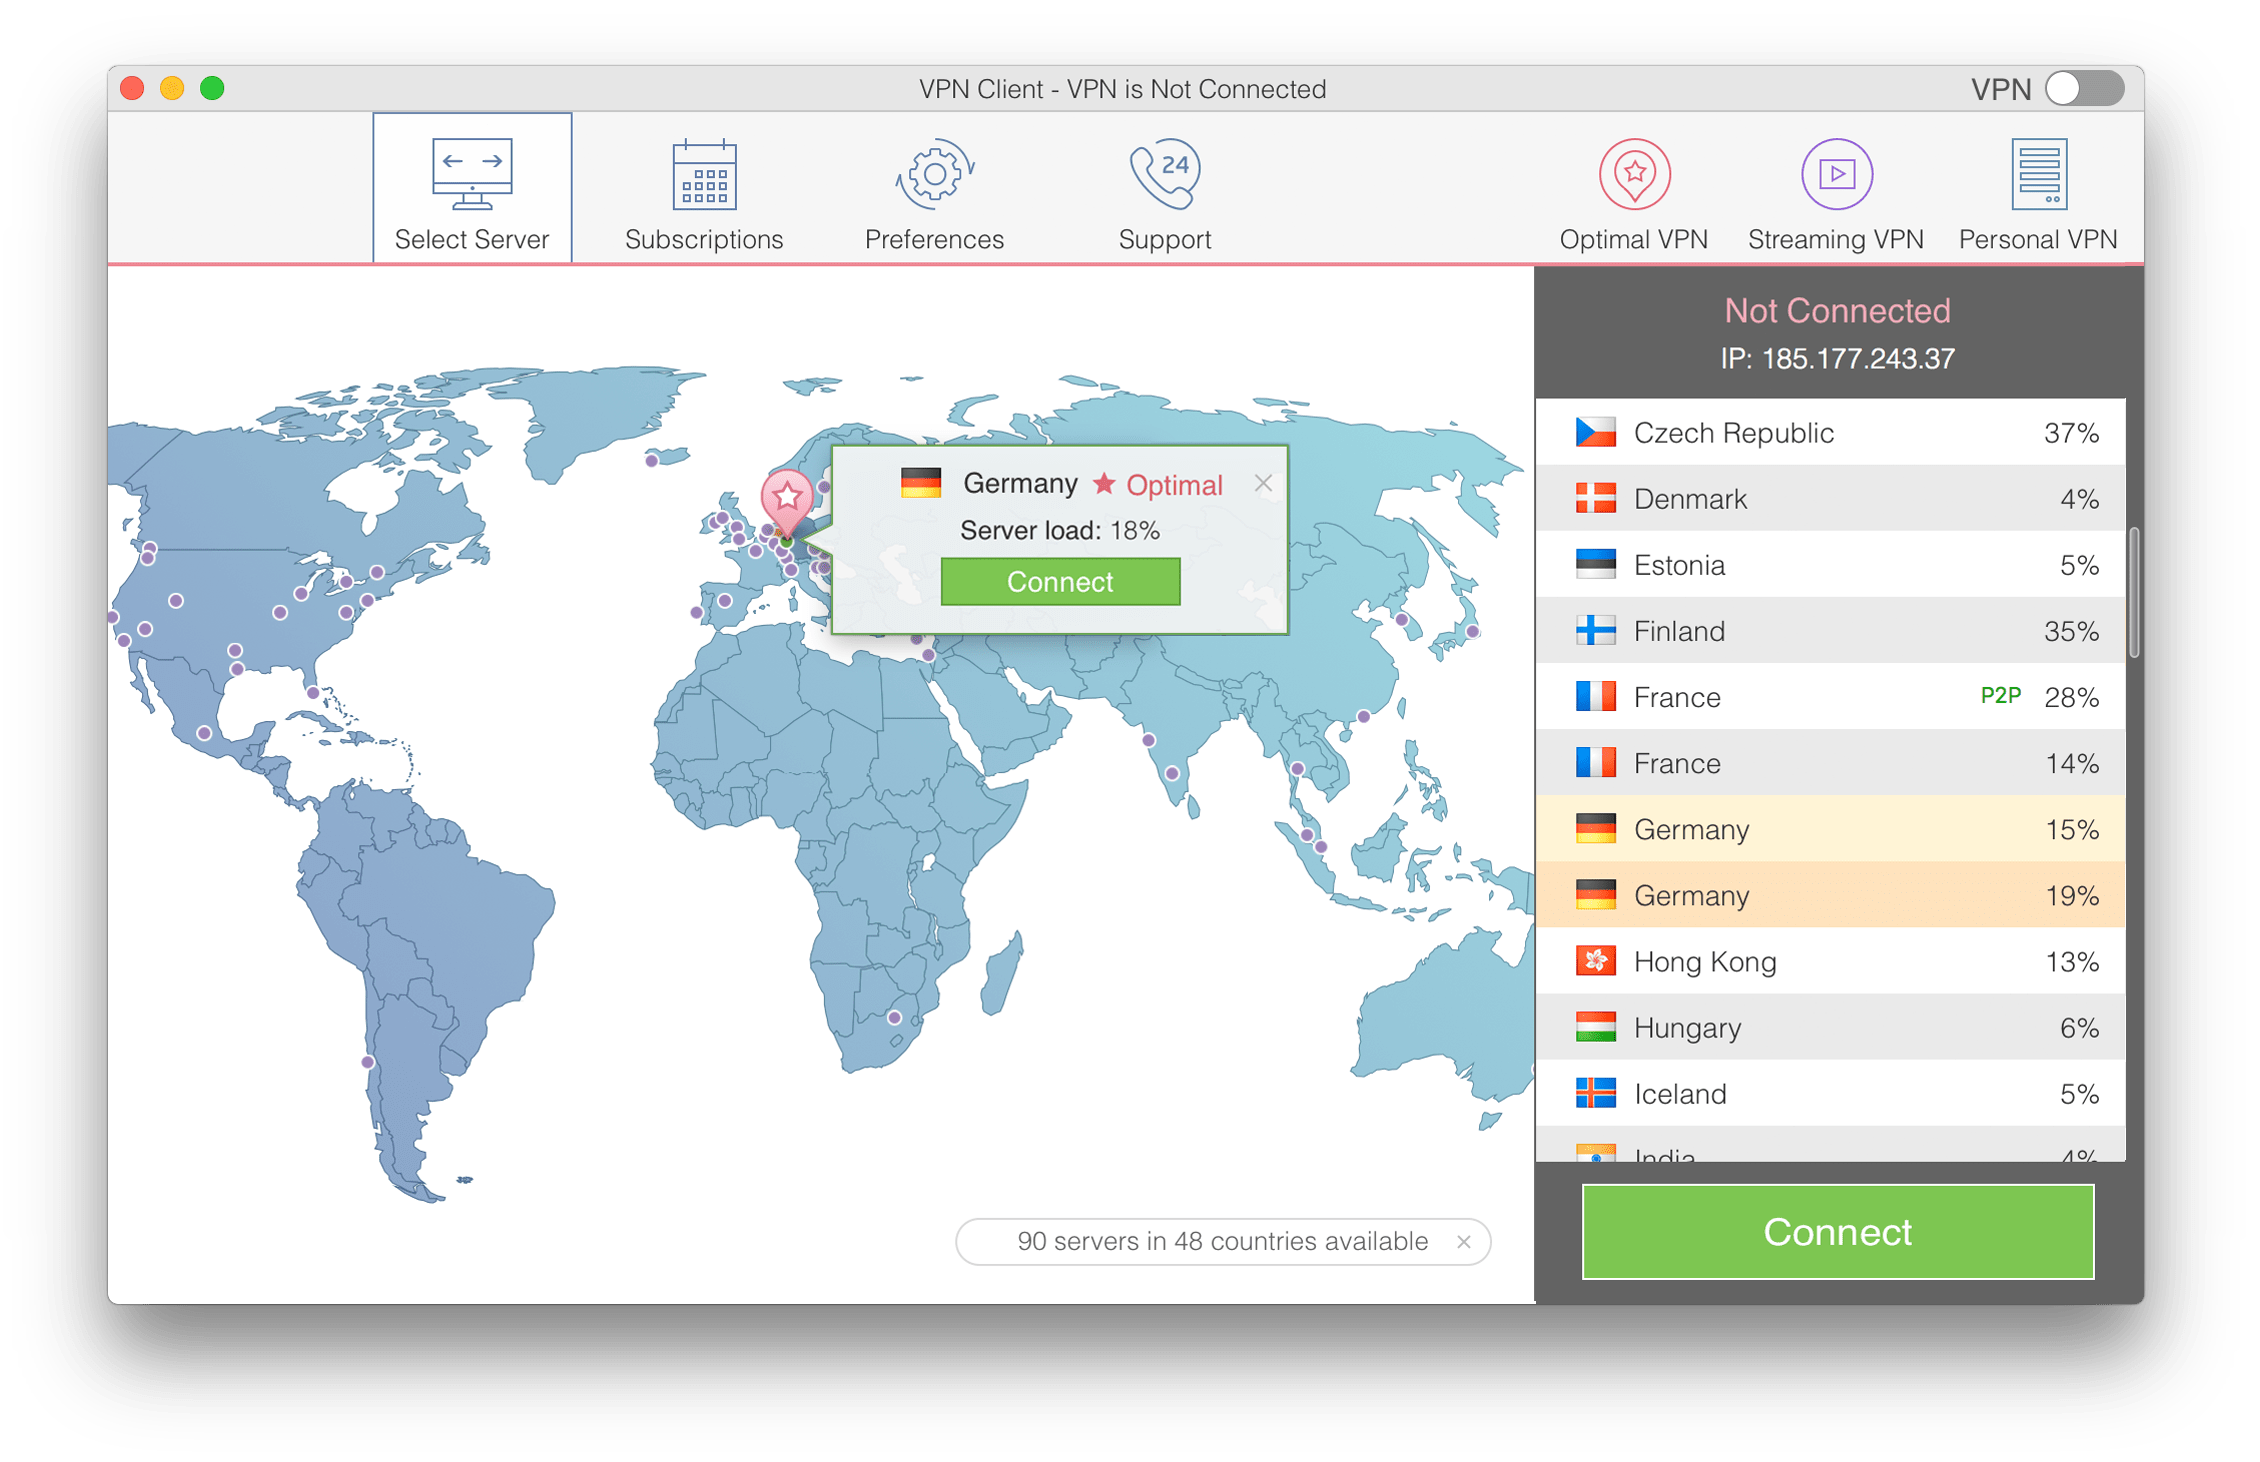This screenshot has width=2260, height=1462.
Task: Dismiss the available servers notification
Action: coord(1468,1236)
